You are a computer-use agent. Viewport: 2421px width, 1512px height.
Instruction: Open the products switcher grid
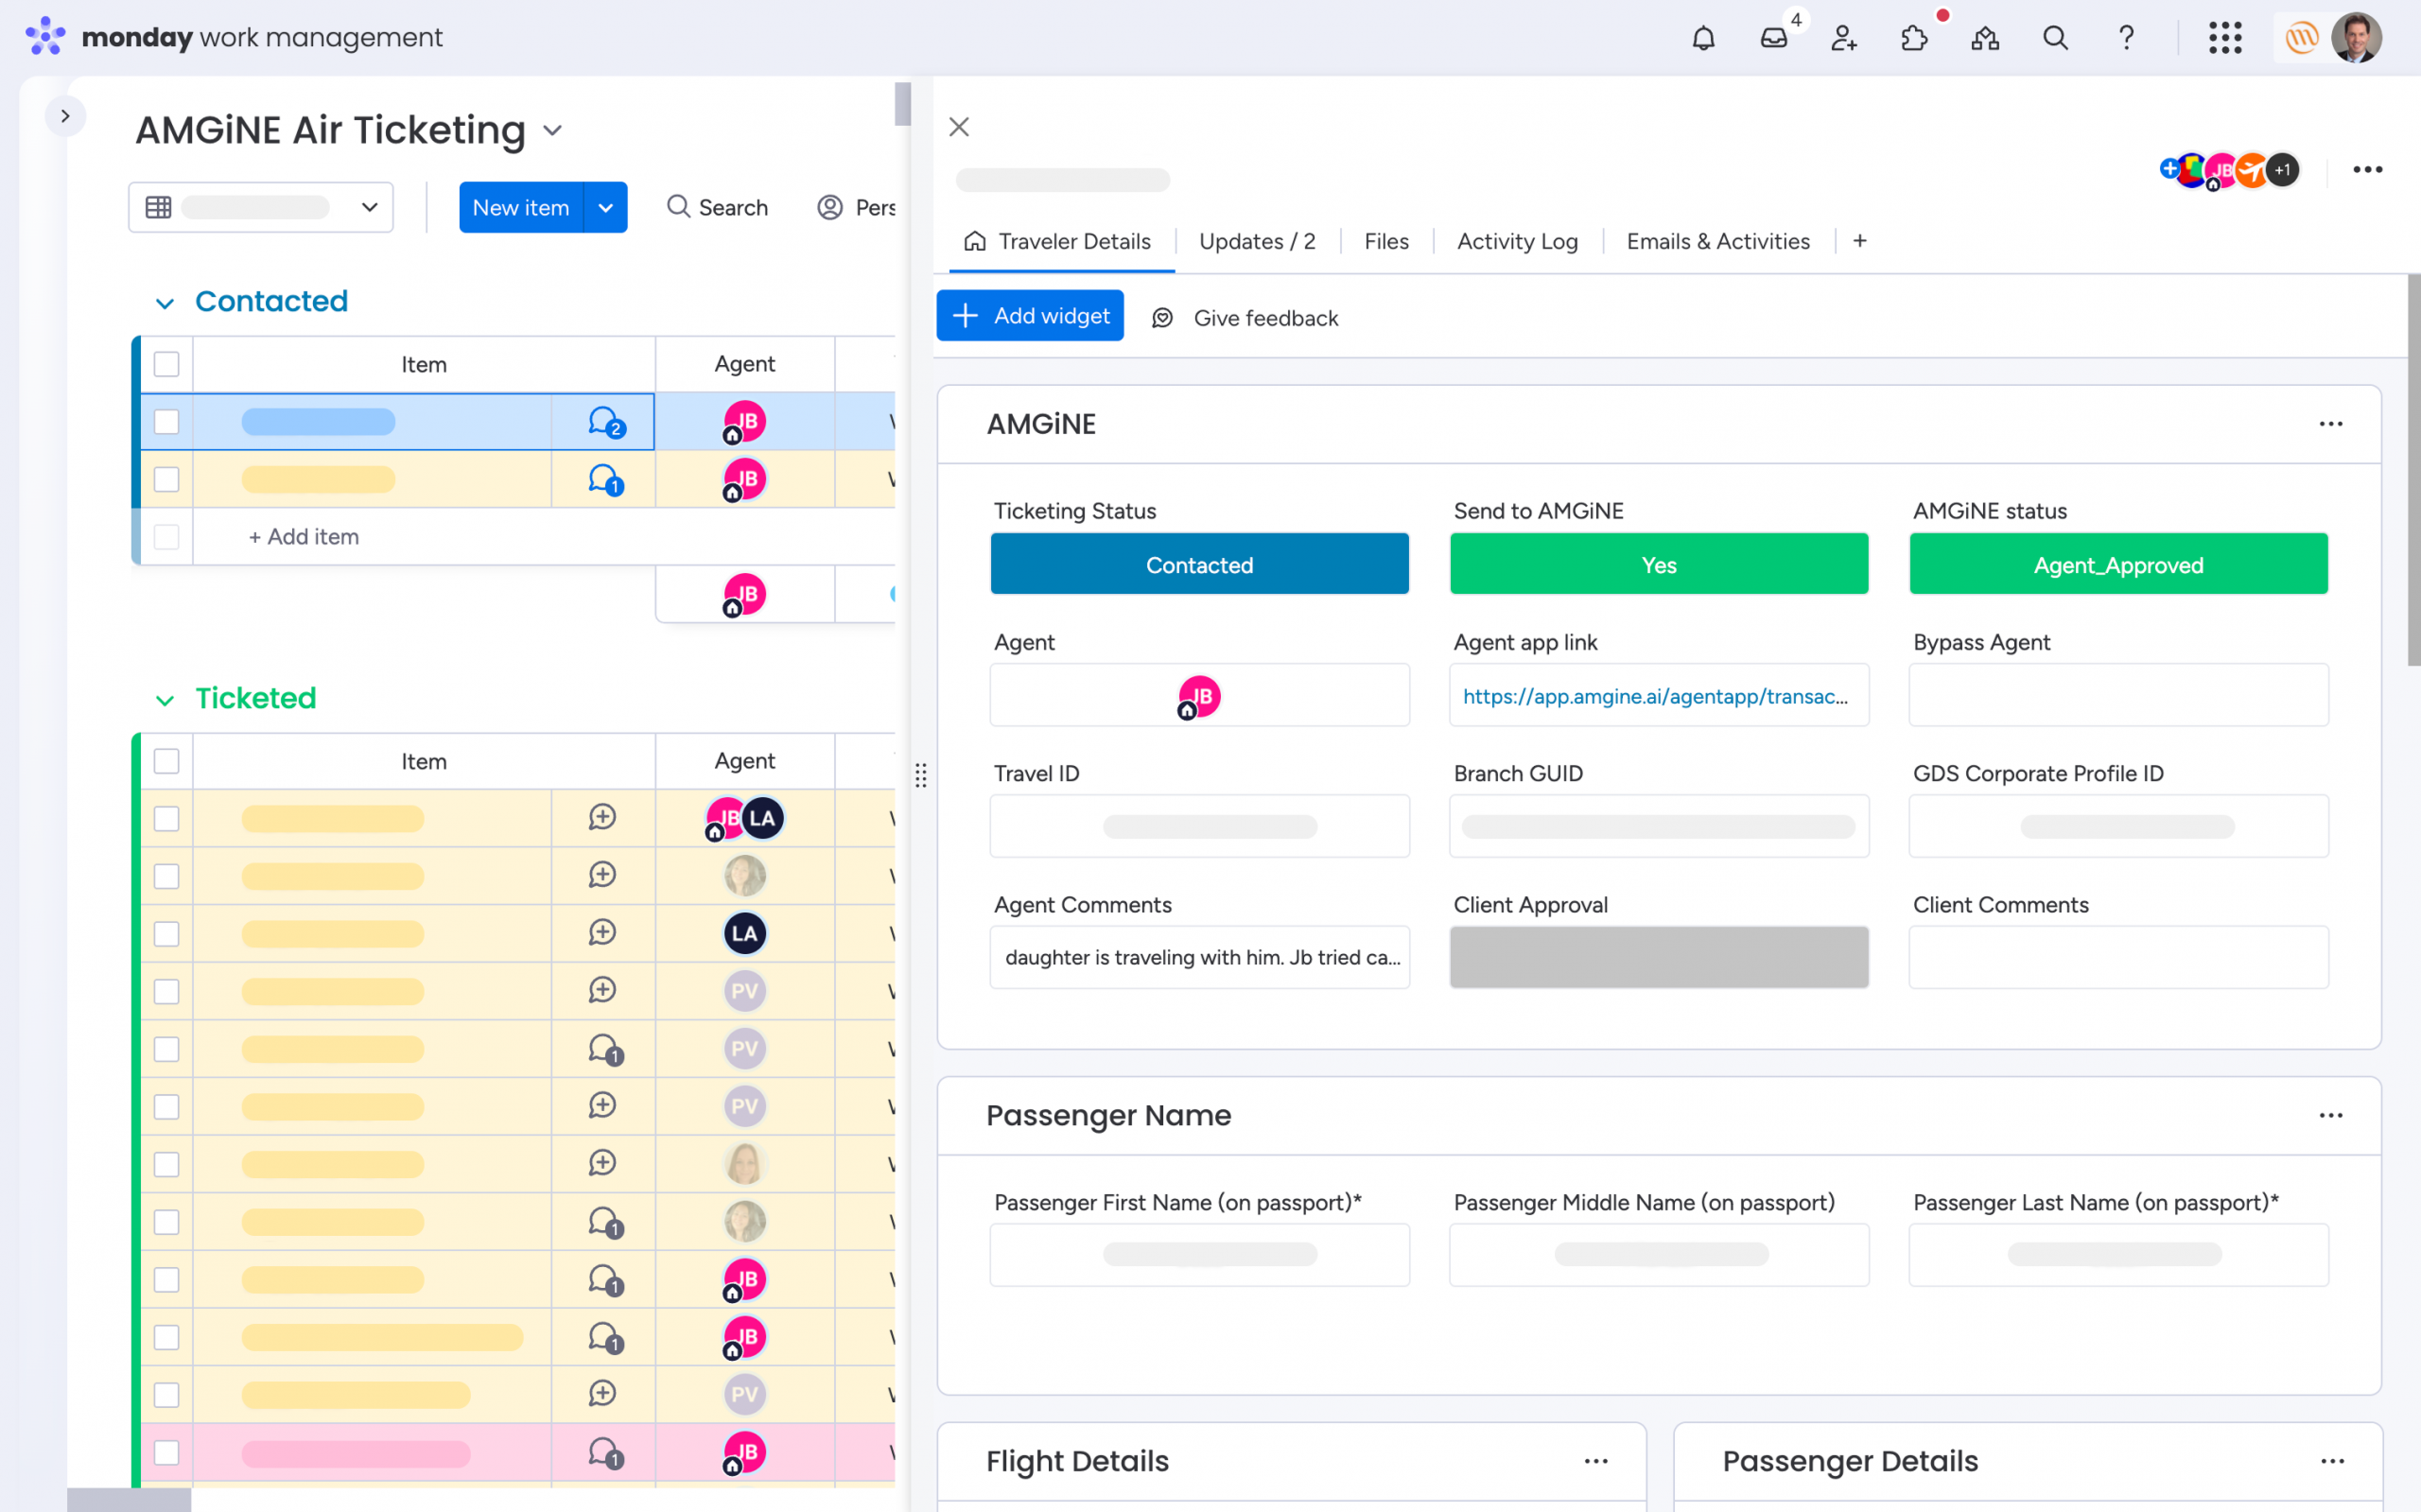2225,38
